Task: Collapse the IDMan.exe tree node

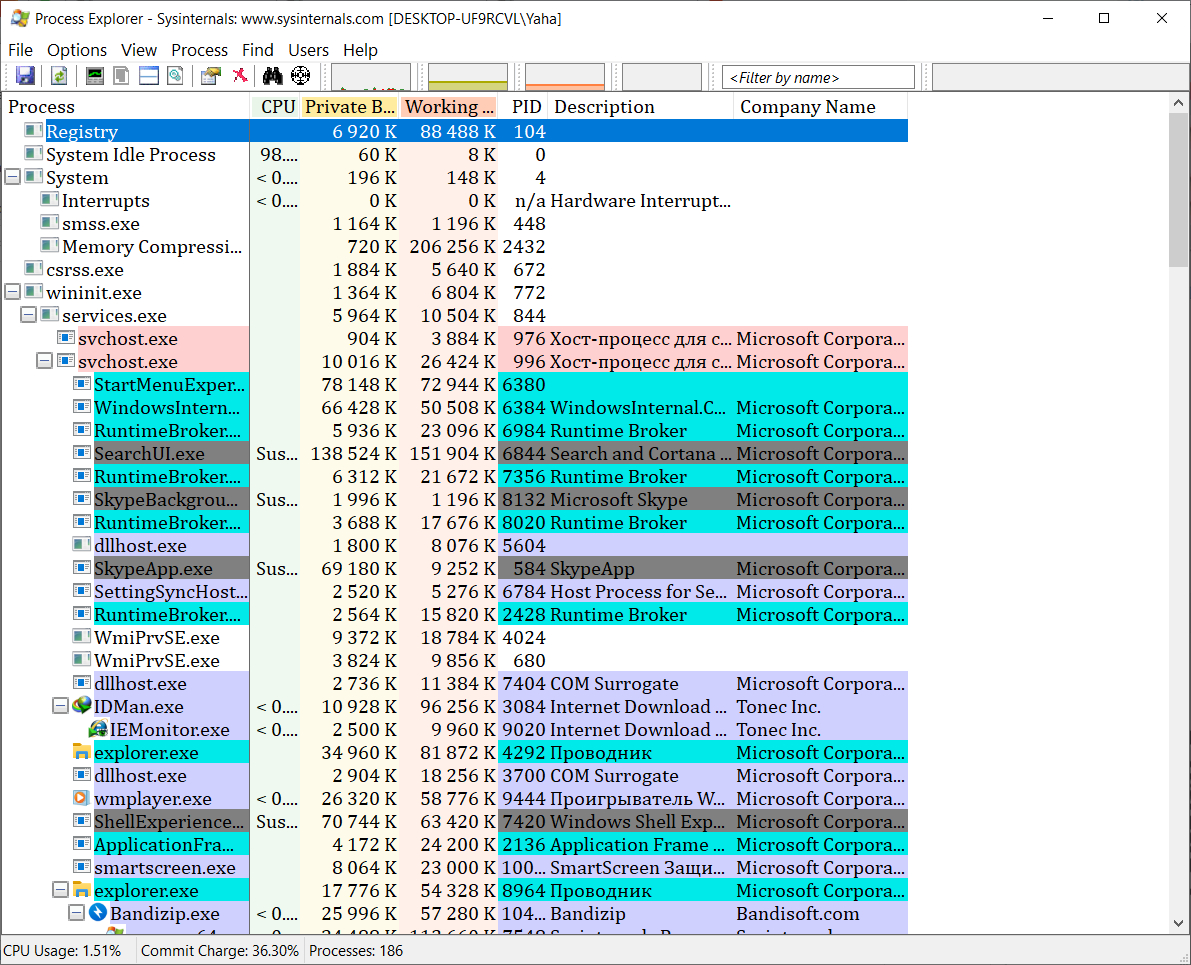Action: 61,706
